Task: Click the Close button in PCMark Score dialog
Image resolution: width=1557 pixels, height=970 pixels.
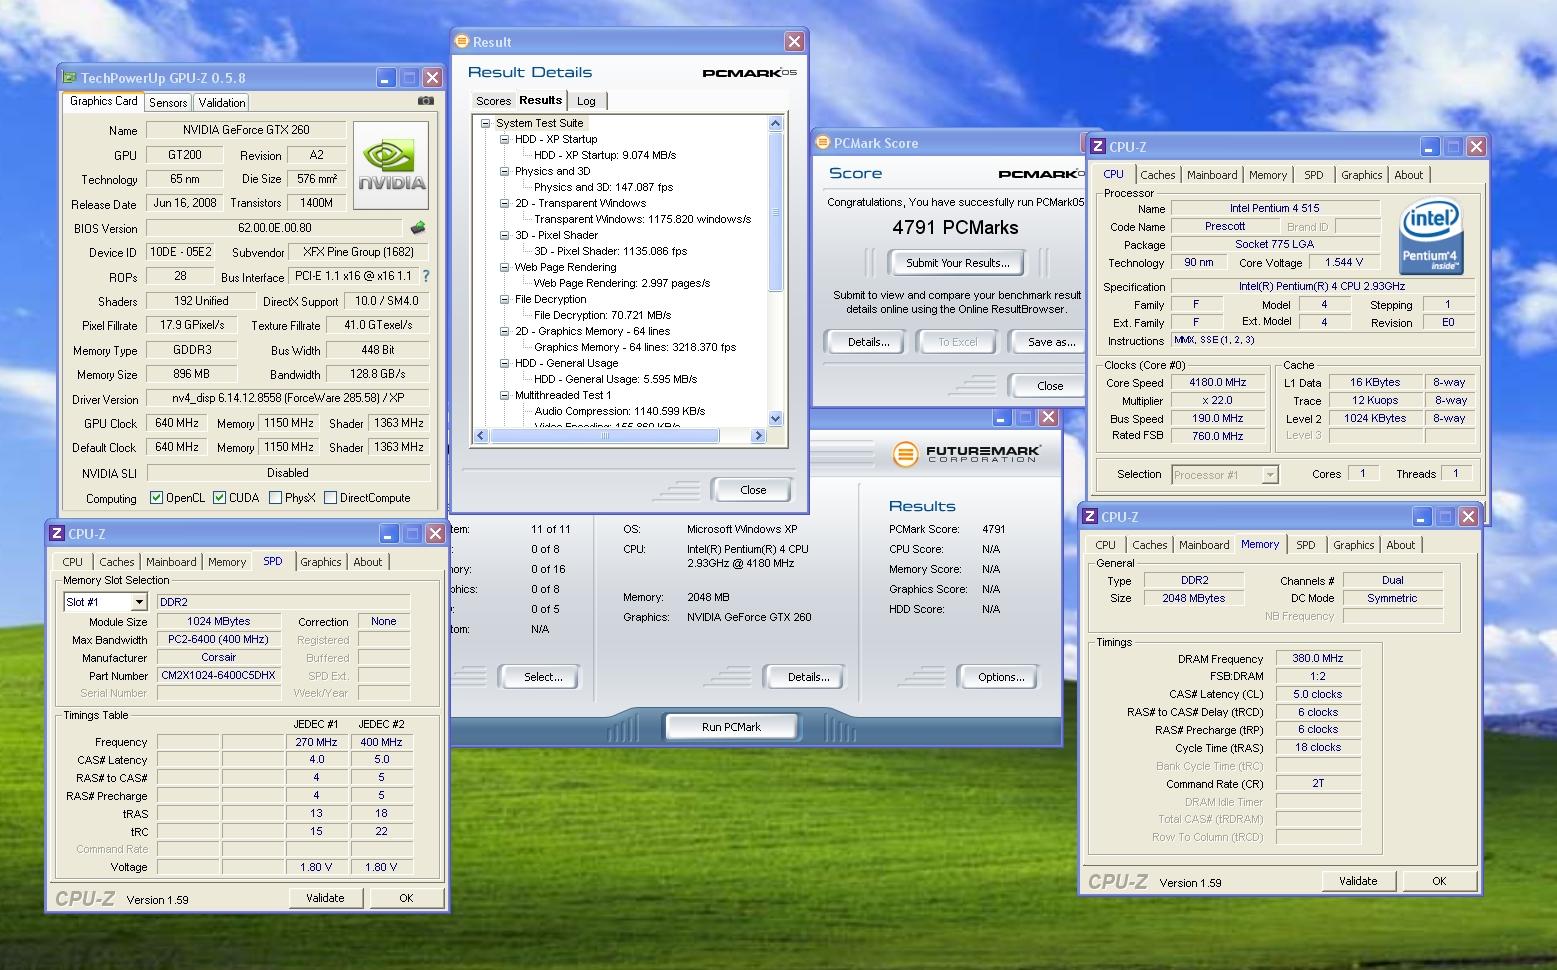Action: click(1050, 386)
